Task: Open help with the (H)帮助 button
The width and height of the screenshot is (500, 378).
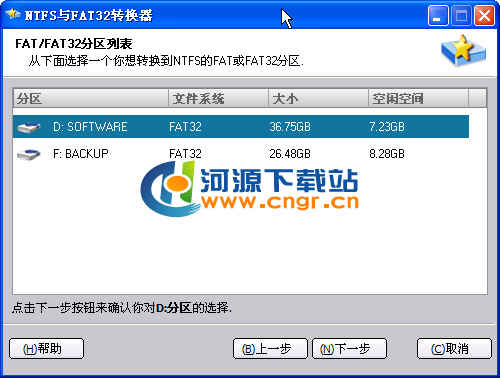Action: (46, 349)
